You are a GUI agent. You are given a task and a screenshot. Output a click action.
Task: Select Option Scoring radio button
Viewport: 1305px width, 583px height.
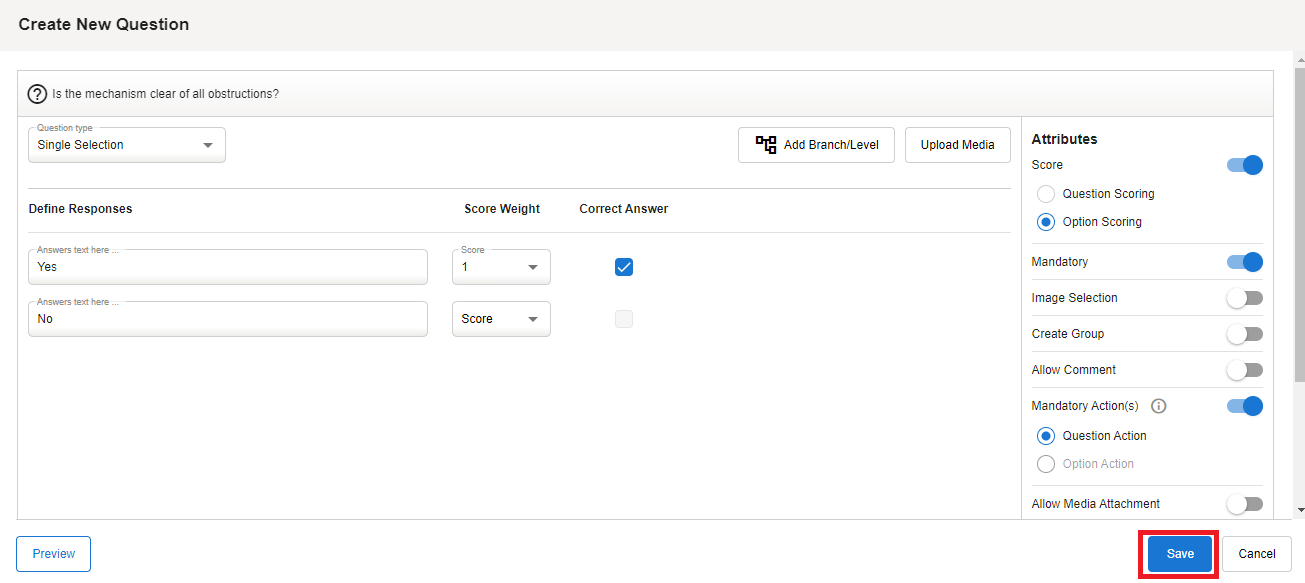pyautogui.click(x=1046, y=222)
